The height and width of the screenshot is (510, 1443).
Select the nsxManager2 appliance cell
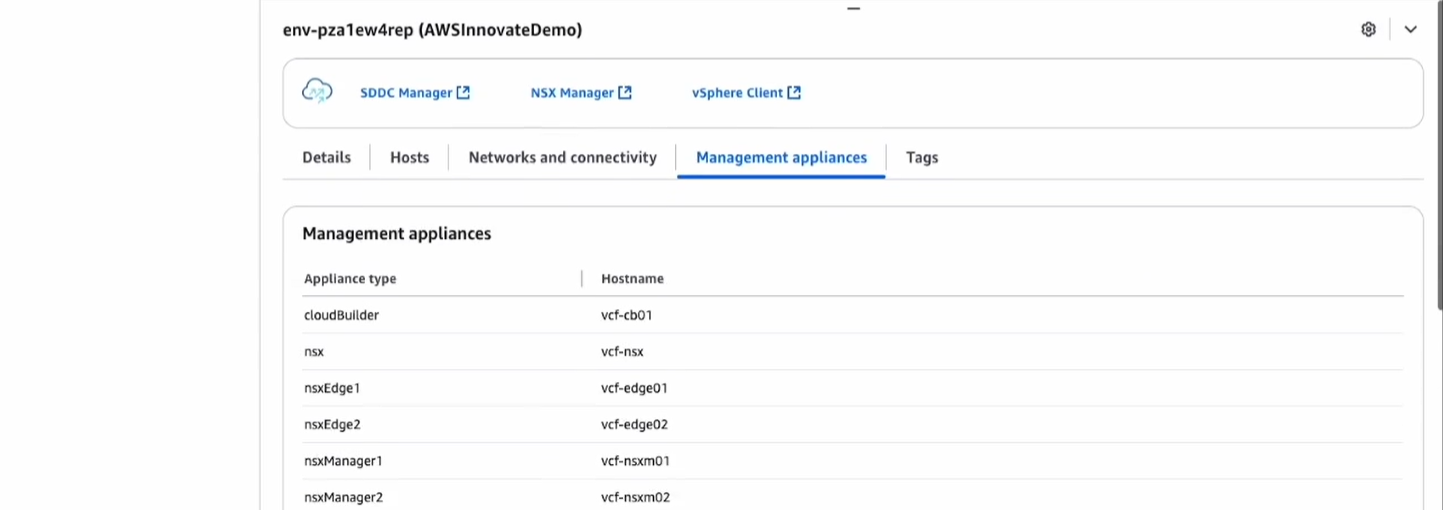coord(343,497)
